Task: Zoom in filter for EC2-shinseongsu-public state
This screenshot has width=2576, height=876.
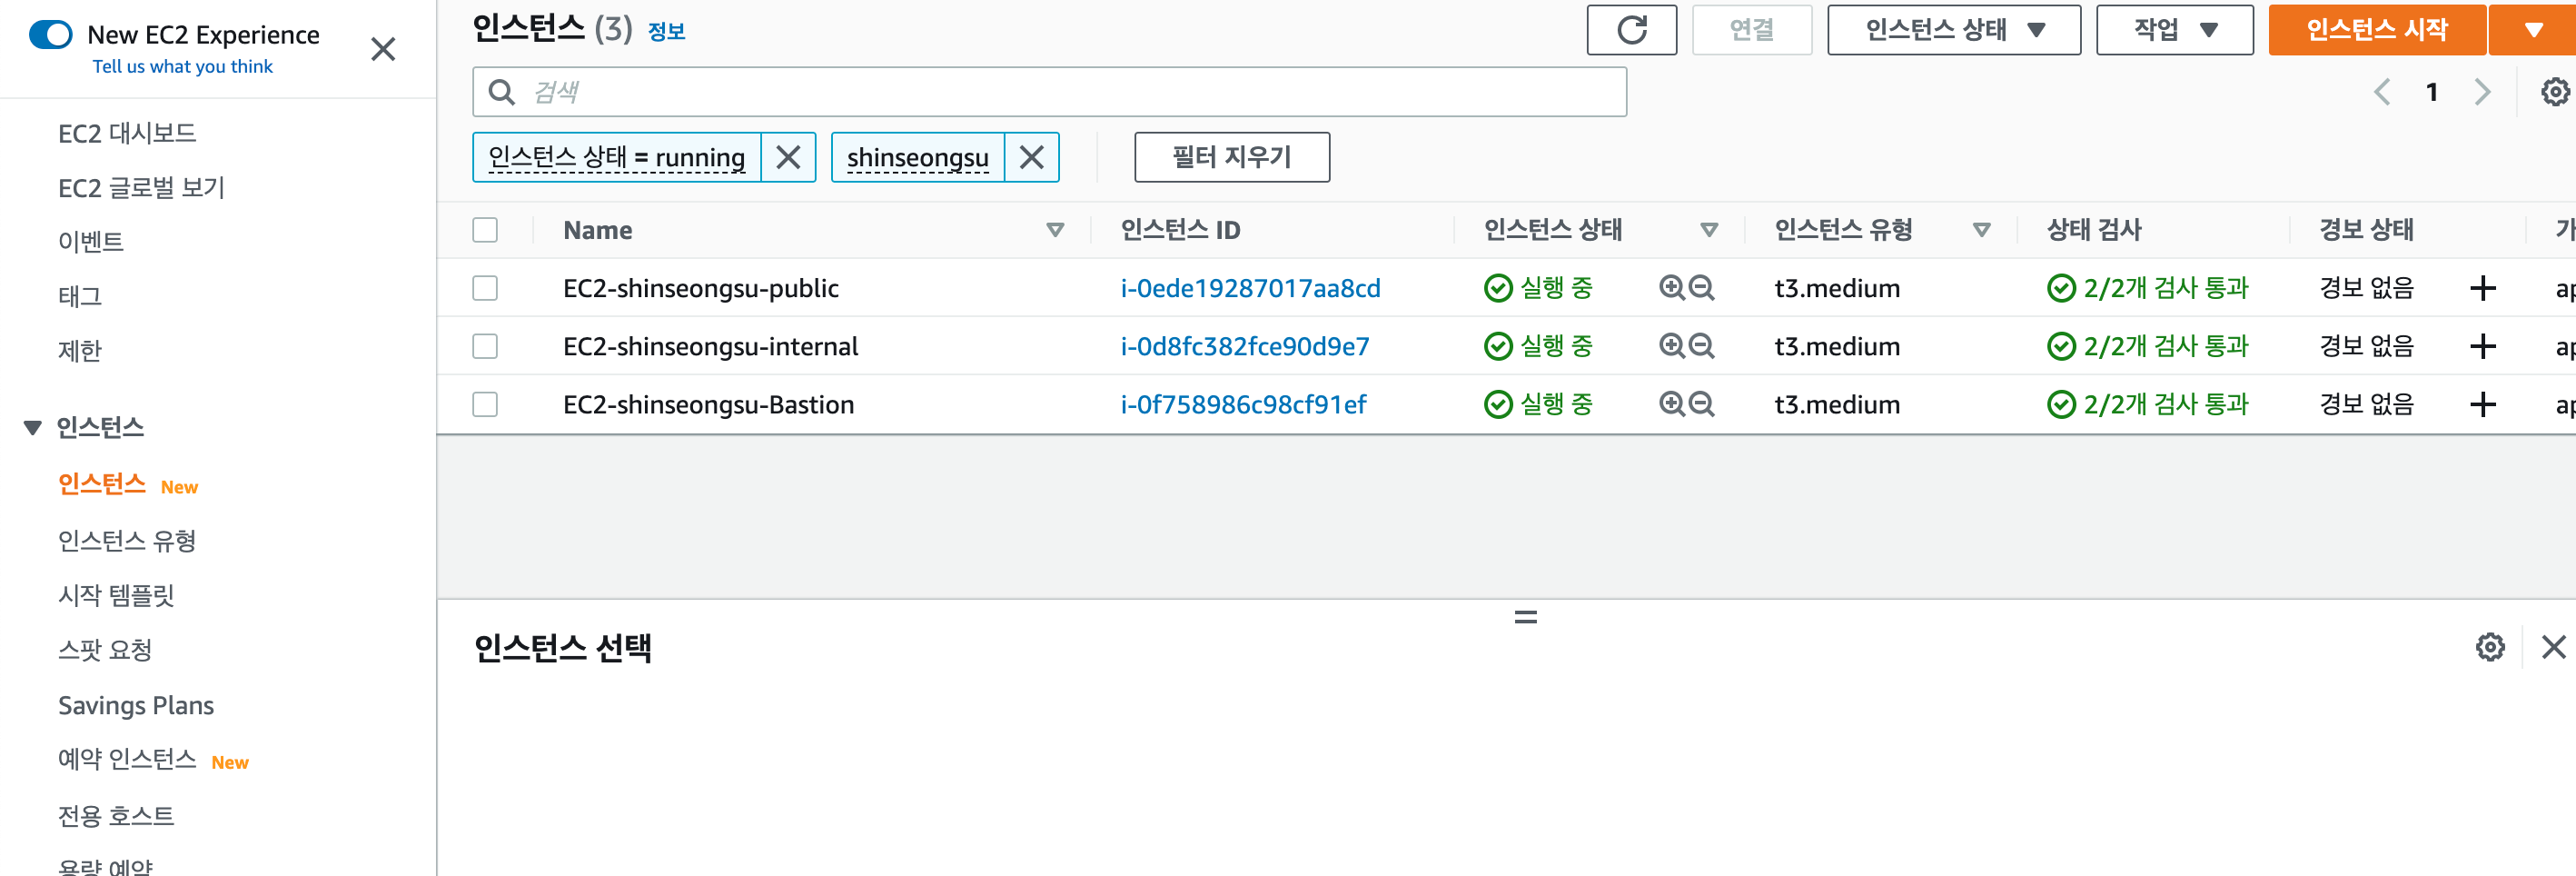Action: pos(1671,288)
